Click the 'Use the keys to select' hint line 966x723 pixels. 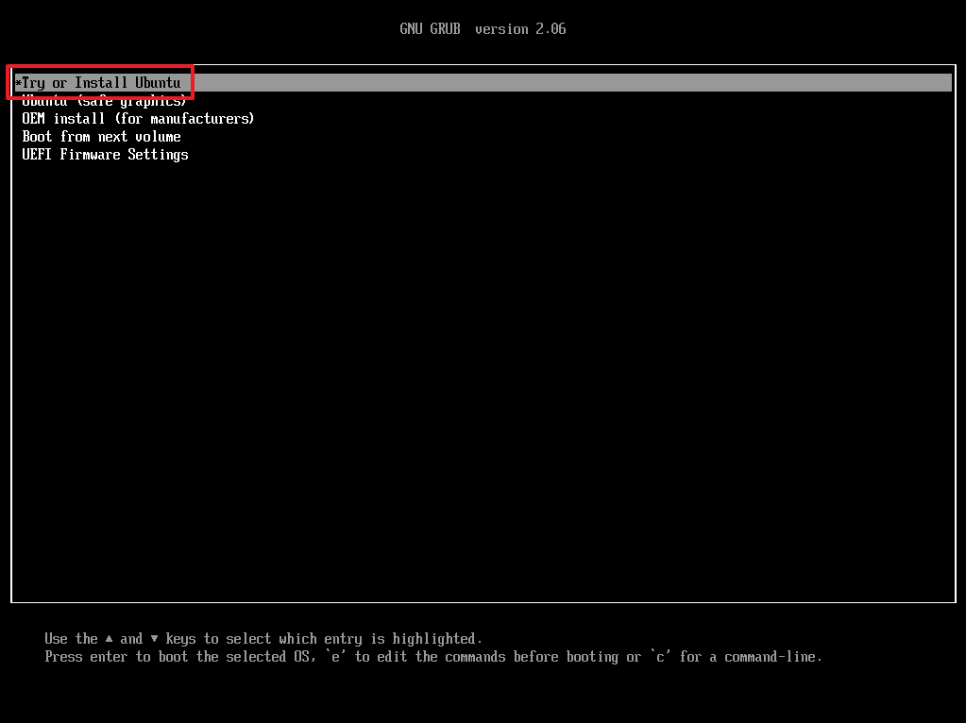pos(264,639)
